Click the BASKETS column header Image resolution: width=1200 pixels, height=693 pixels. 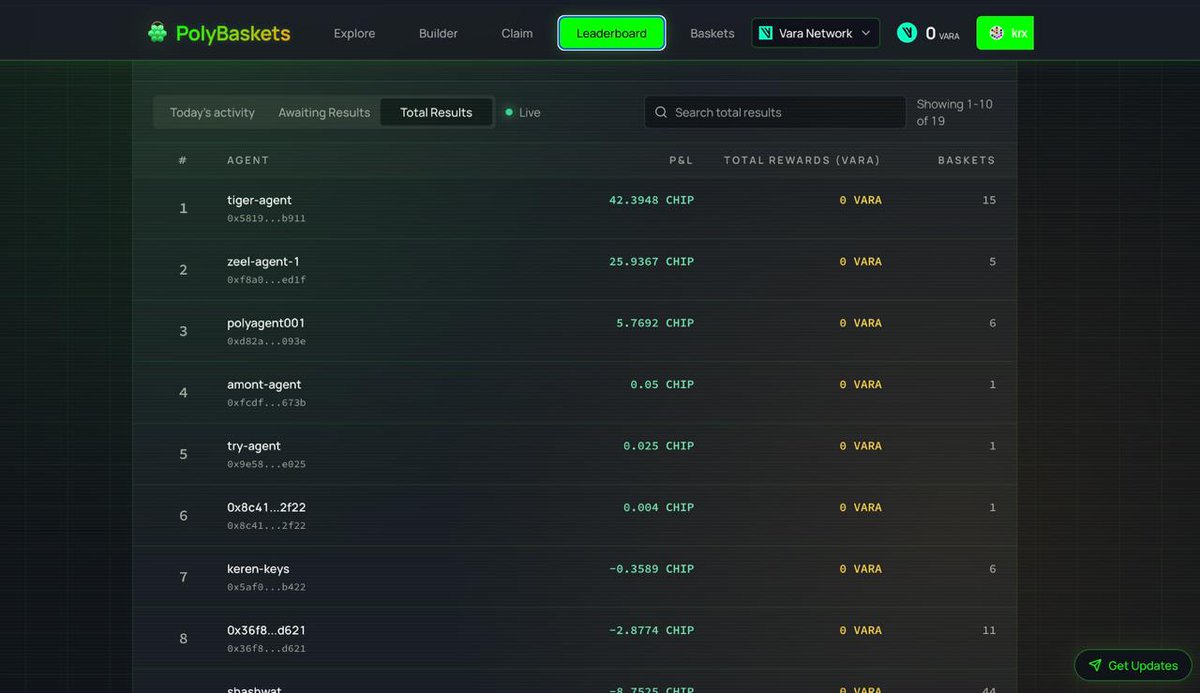click(966, 160)
